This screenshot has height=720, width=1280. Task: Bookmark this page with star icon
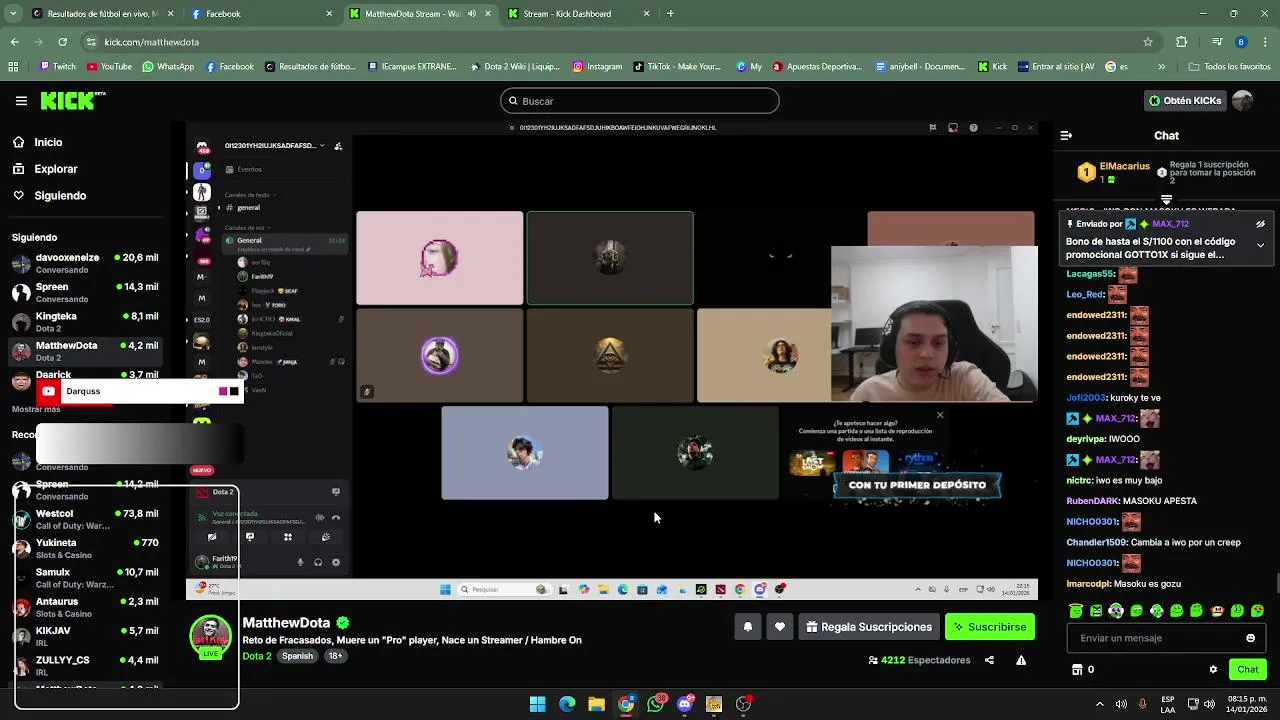(1148, 42)
